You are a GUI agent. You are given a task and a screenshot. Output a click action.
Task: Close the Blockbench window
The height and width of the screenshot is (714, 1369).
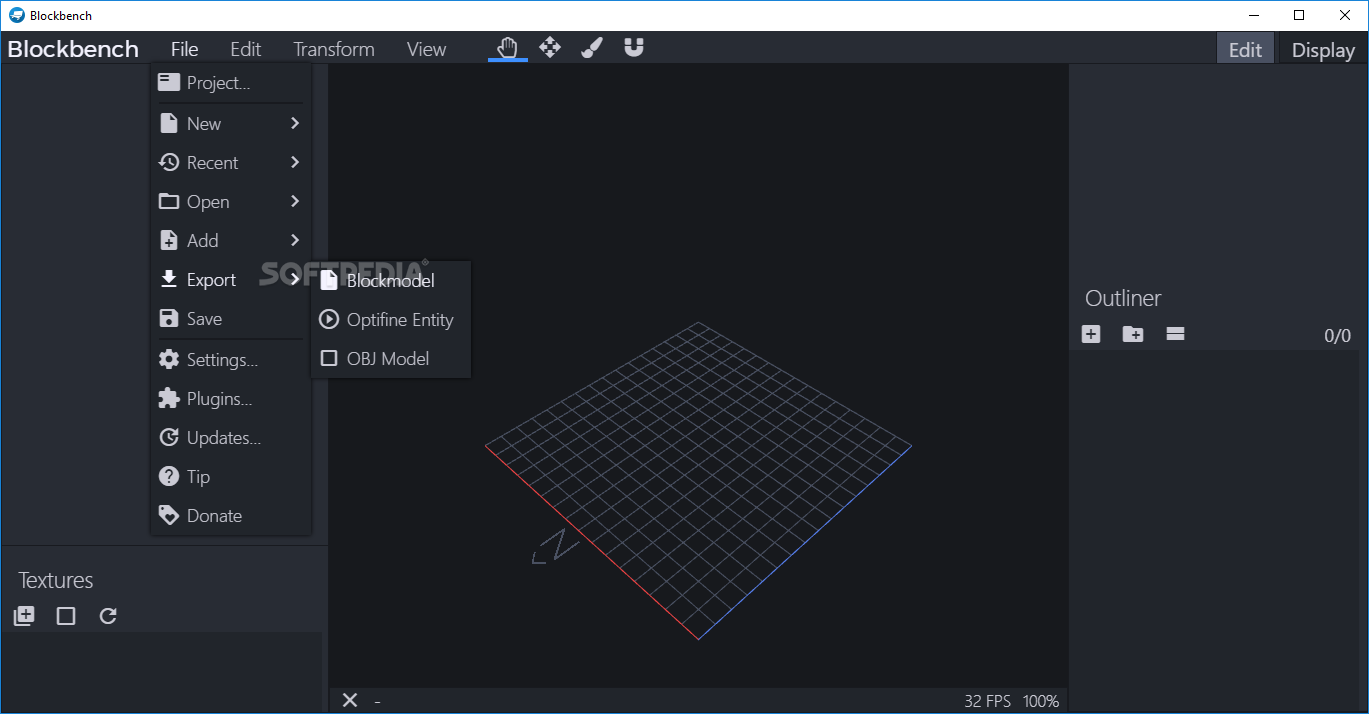tap(1345, 15)
